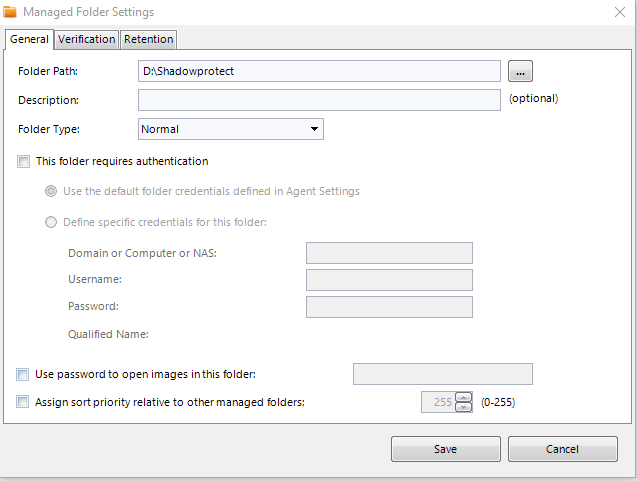
Task: Click sort priority spinner up arrow
Action: pyautogui.click(x=464, y=397)
